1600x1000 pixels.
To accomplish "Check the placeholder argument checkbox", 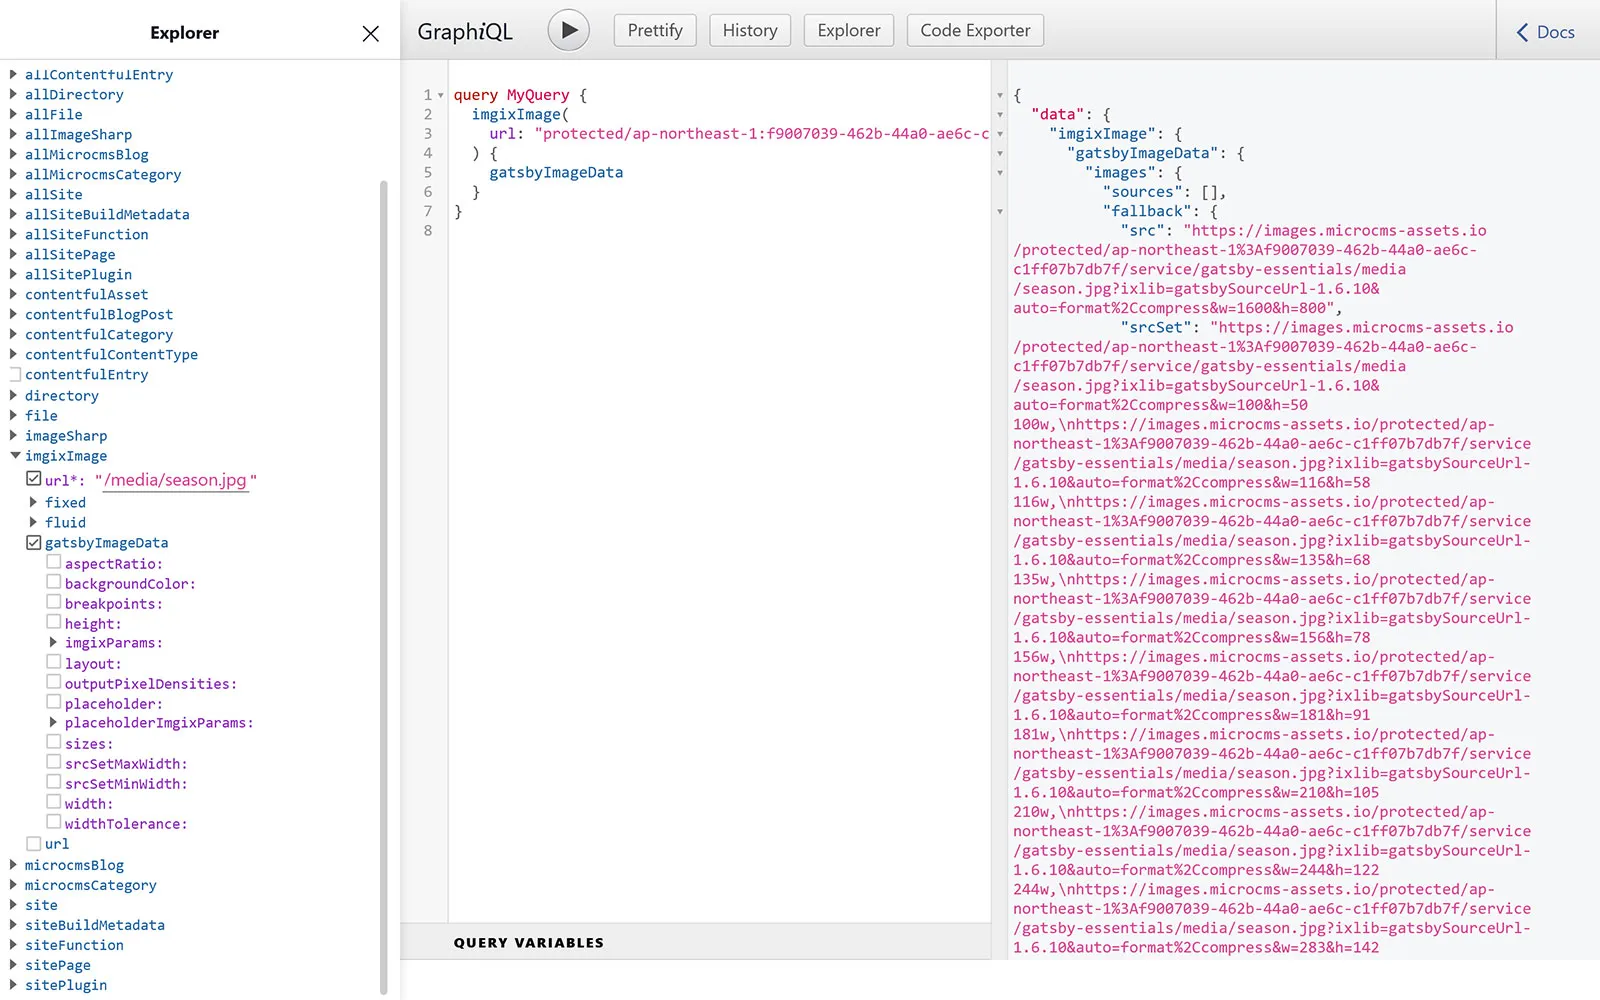I will (54, 703).
